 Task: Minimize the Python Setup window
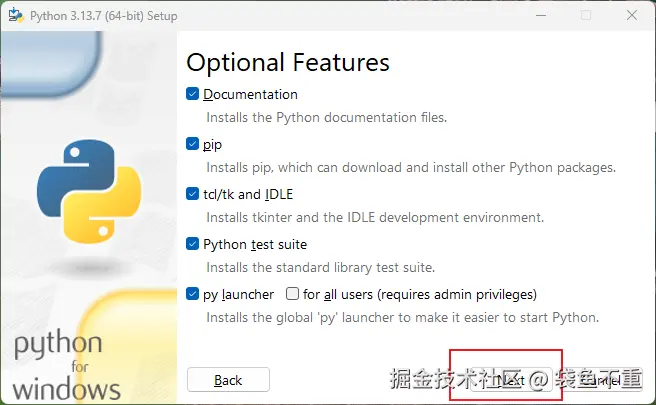click(x=541, y=15)
